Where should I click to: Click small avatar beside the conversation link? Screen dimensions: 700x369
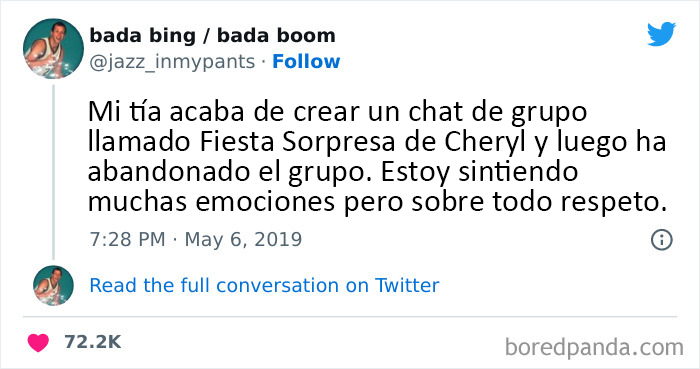pyautogui.click(x=53, y=285)
